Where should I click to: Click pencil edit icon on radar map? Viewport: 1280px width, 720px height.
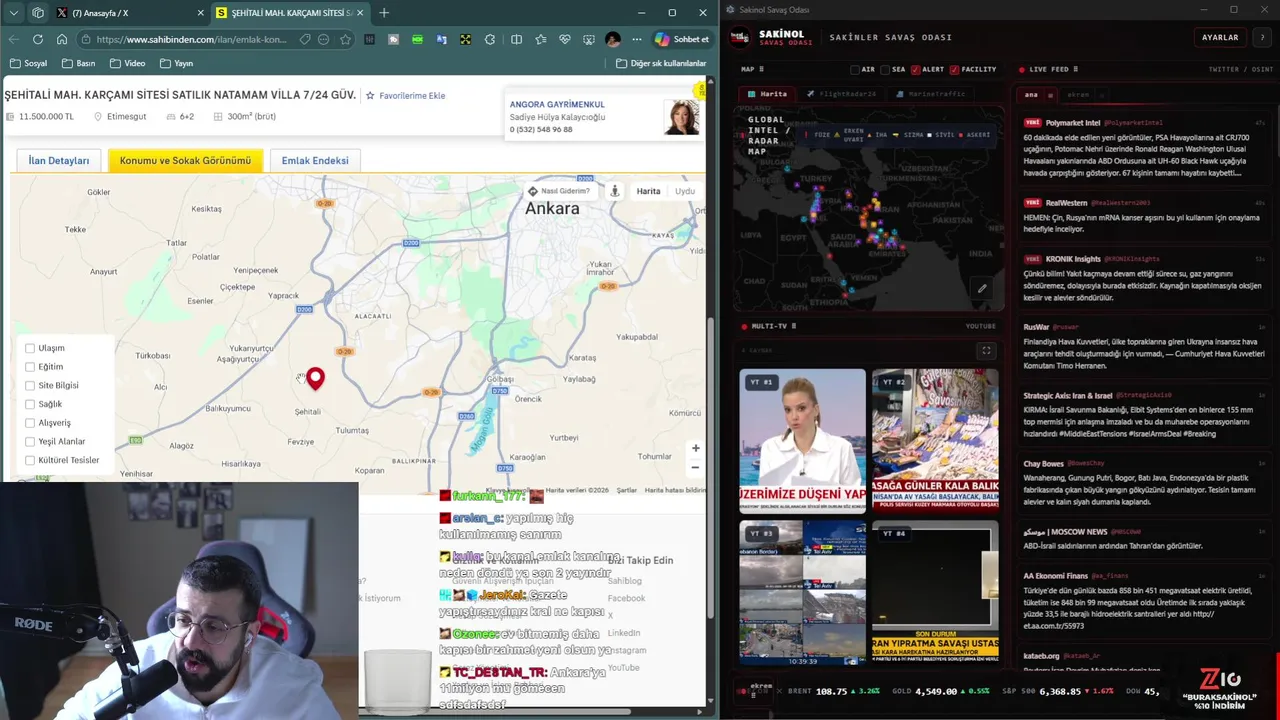[982, 288]
